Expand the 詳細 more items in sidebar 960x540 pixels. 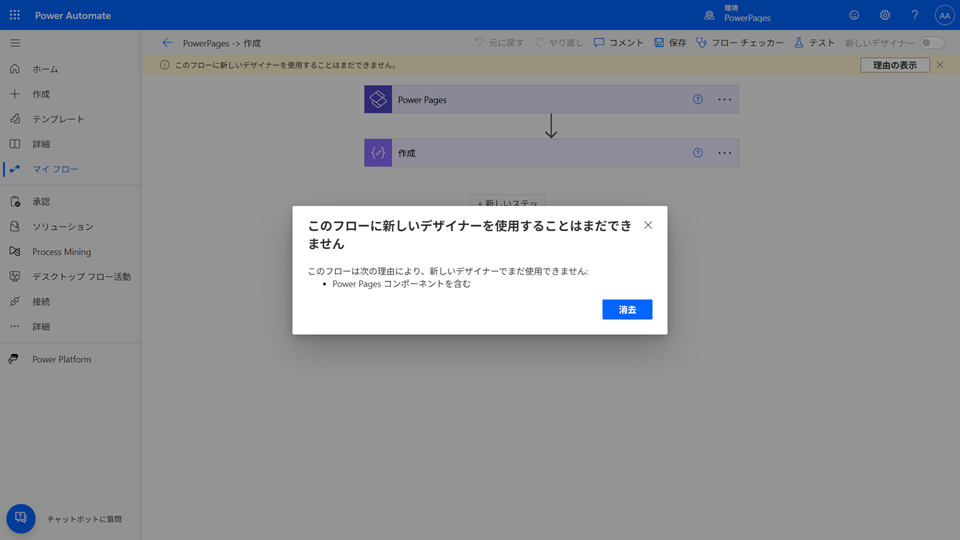pos(40,327)
